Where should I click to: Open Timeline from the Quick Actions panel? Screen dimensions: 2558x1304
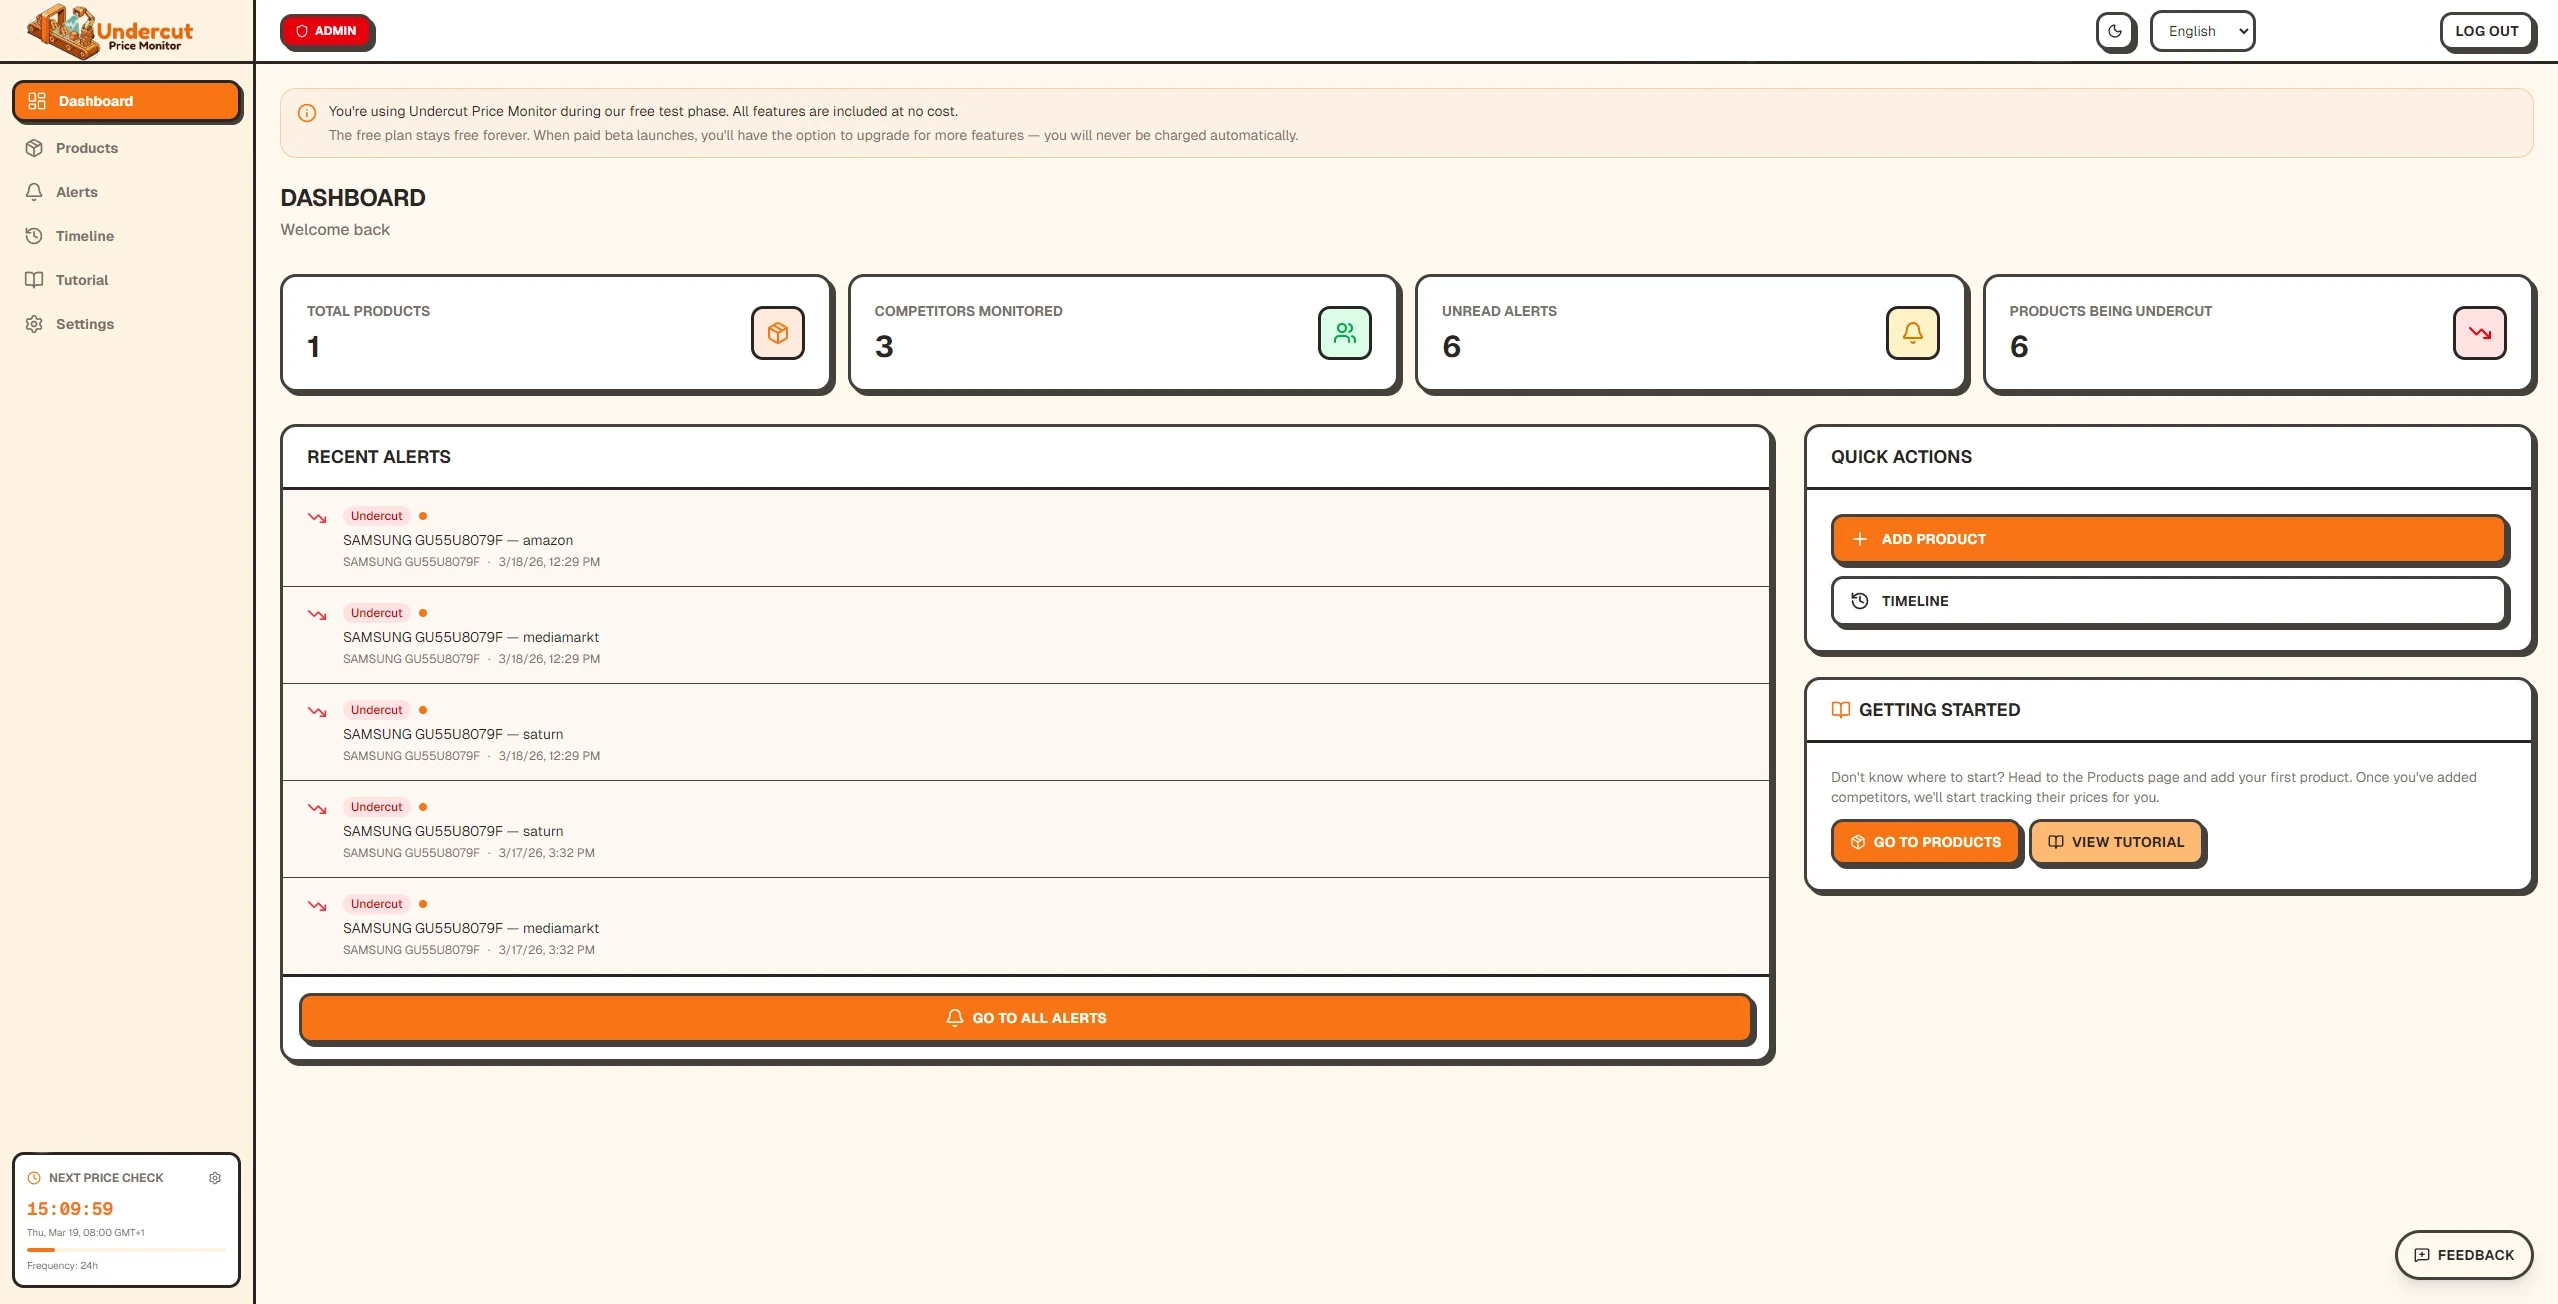2169,601
